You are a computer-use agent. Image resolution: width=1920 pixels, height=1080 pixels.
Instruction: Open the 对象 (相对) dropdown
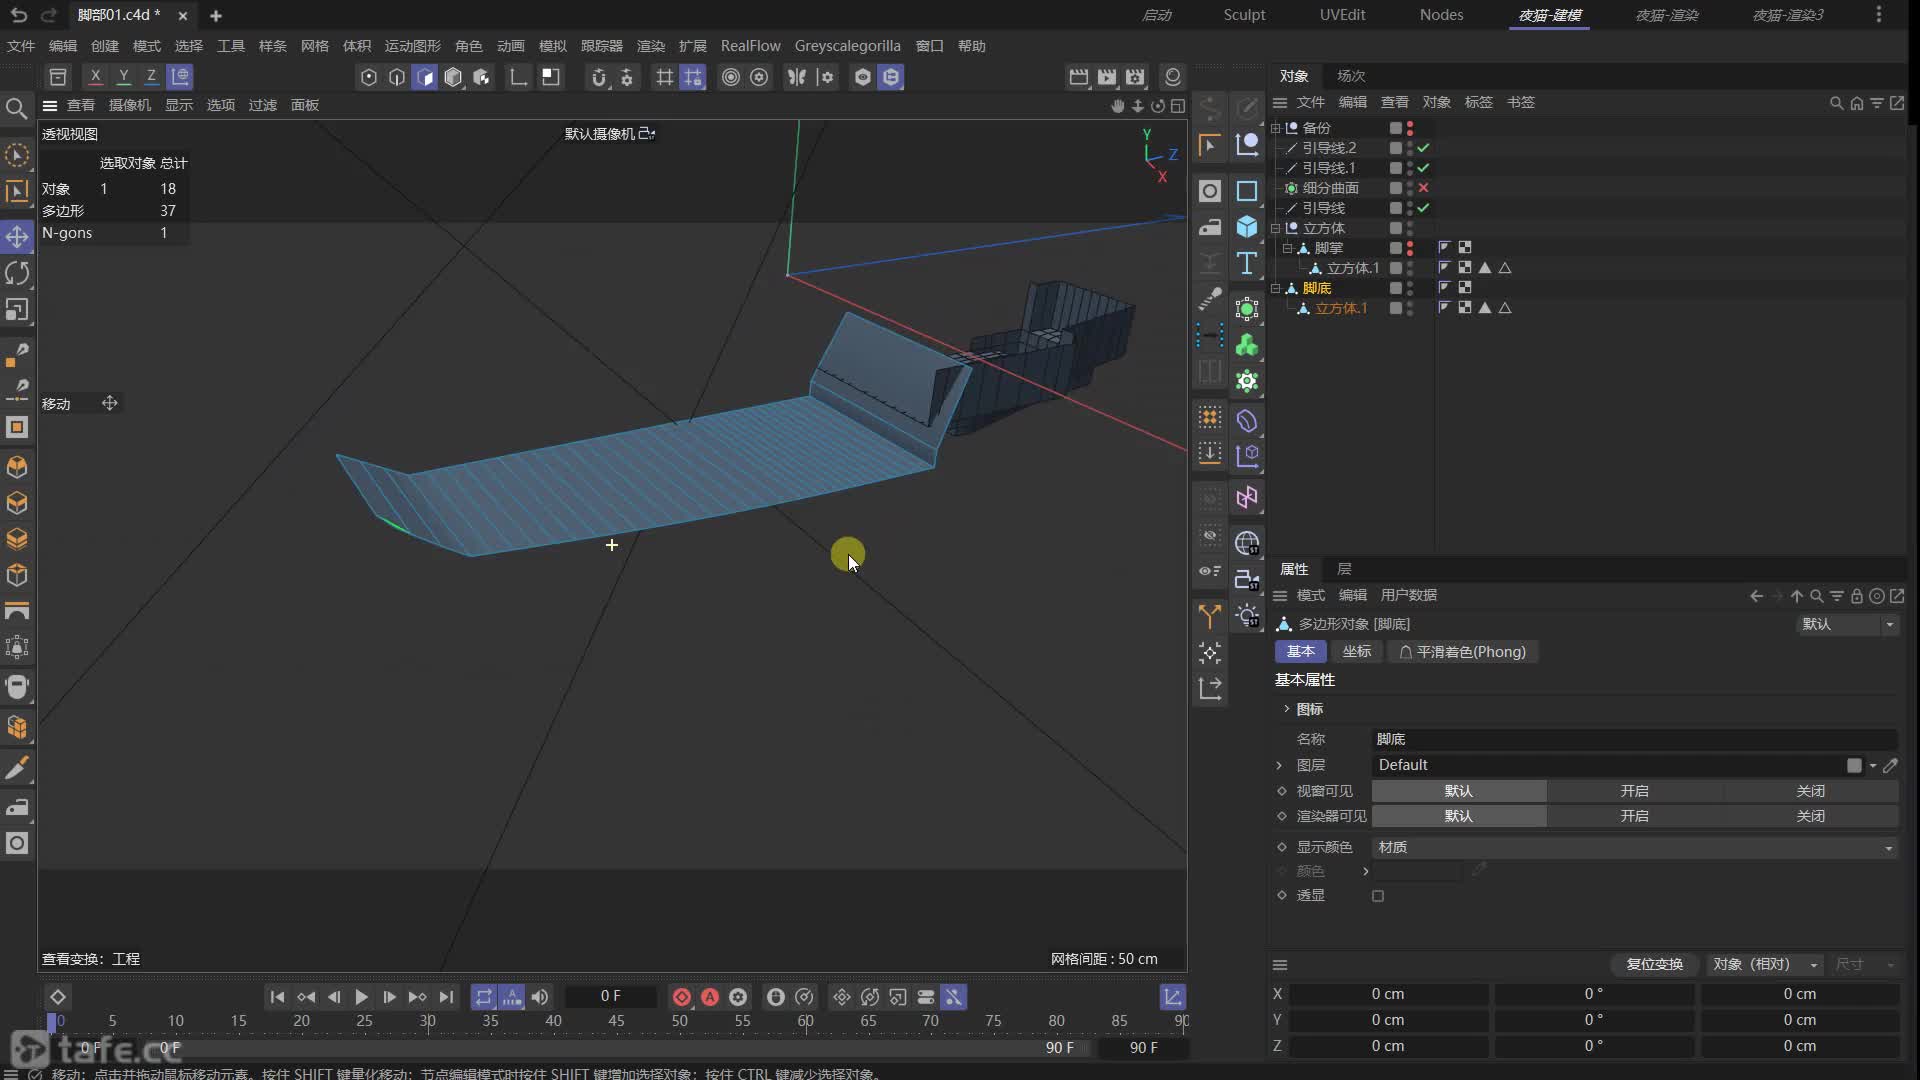[x=1765, y=964]
